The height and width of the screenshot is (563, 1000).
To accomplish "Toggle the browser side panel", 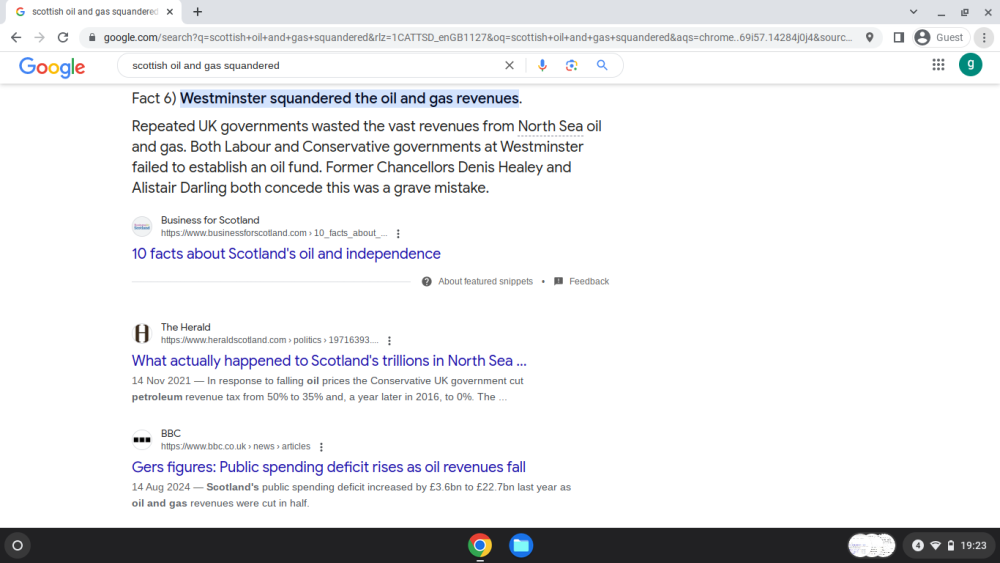I will click(x=899, y=38).
